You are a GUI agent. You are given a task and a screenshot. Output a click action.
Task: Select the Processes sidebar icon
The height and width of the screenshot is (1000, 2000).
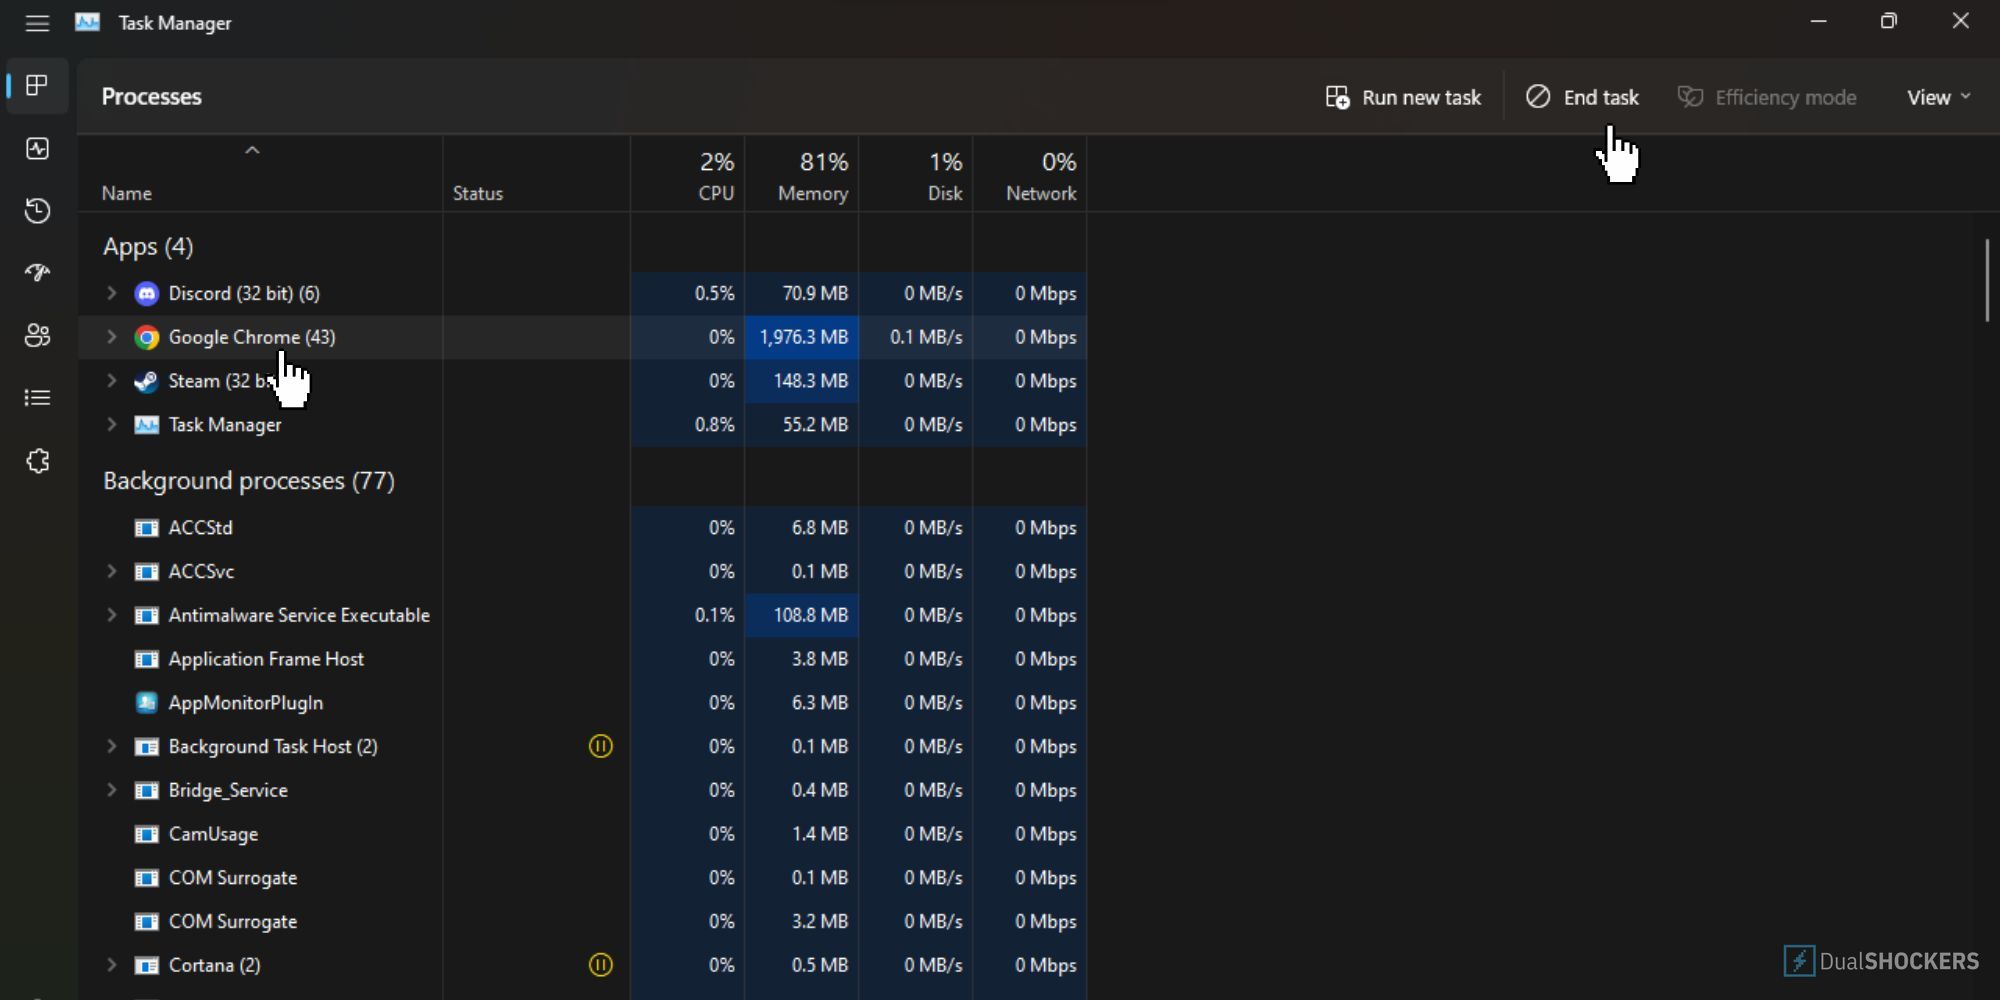[37, 86]
